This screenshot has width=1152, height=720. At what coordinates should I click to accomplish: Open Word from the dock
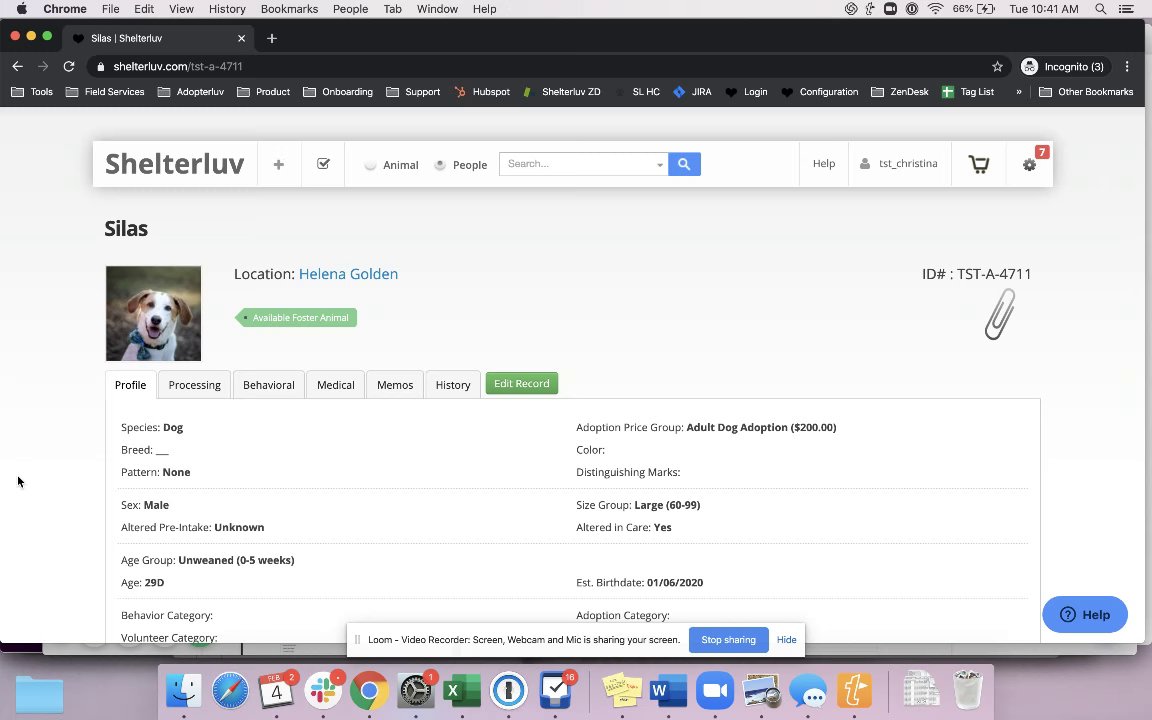pos(668,691)
